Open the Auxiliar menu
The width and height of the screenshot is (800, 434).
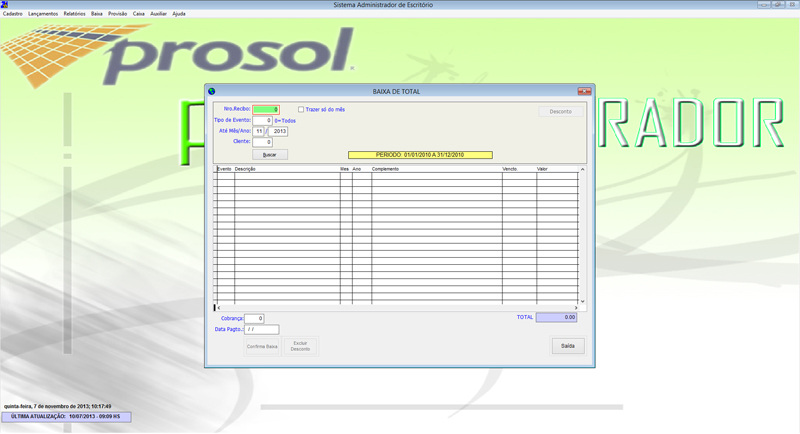point(159,14)
